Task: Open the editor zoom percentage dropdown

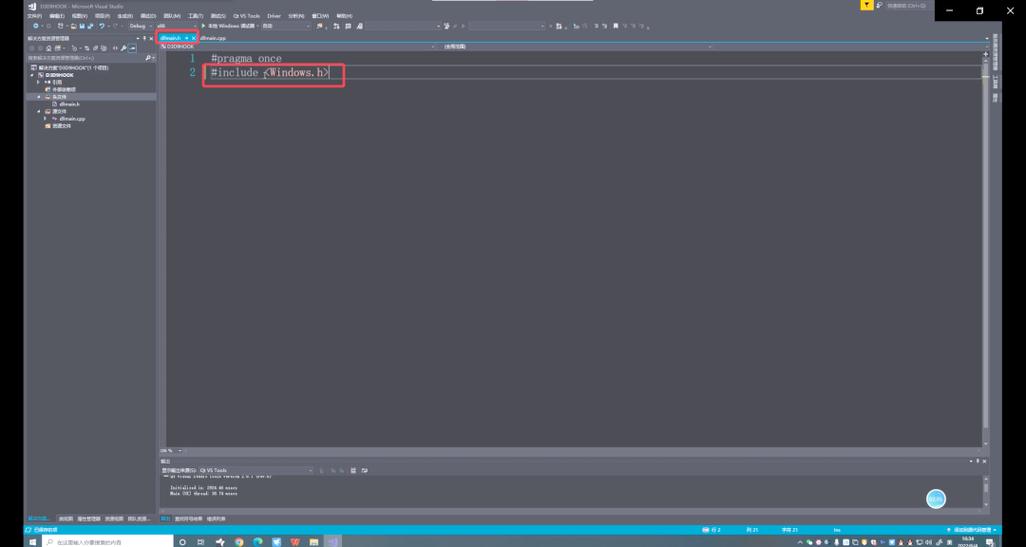Action: pos(172,451)
